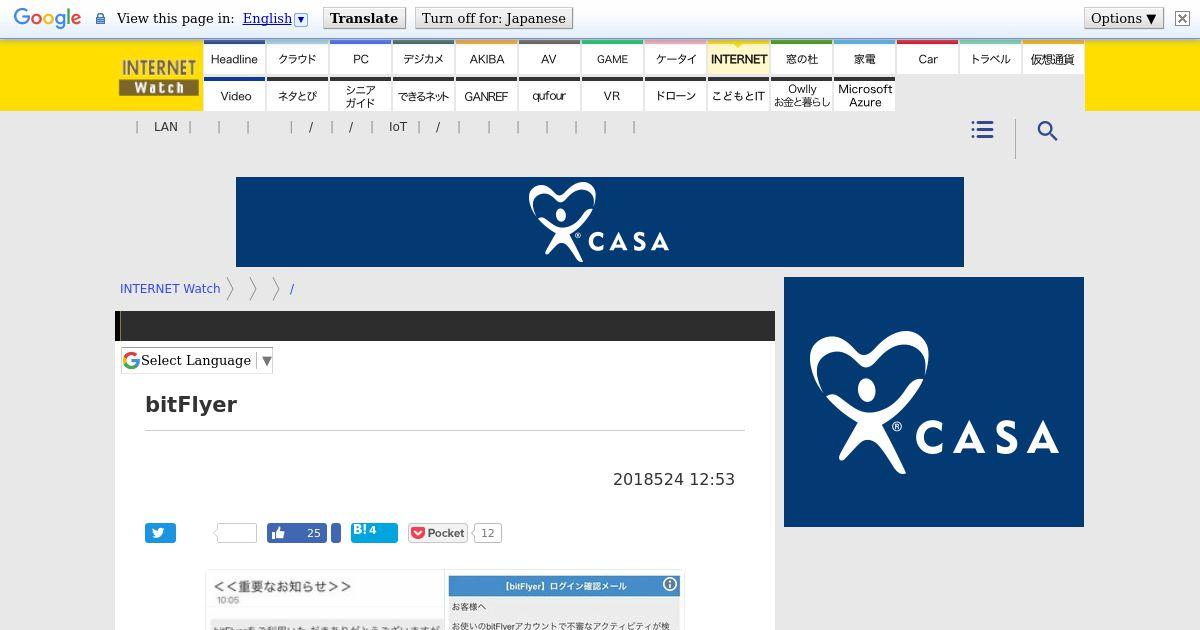This screenshot has width=1200, height=630.
Task: Open the デジカメ tab
Action: 424,59
